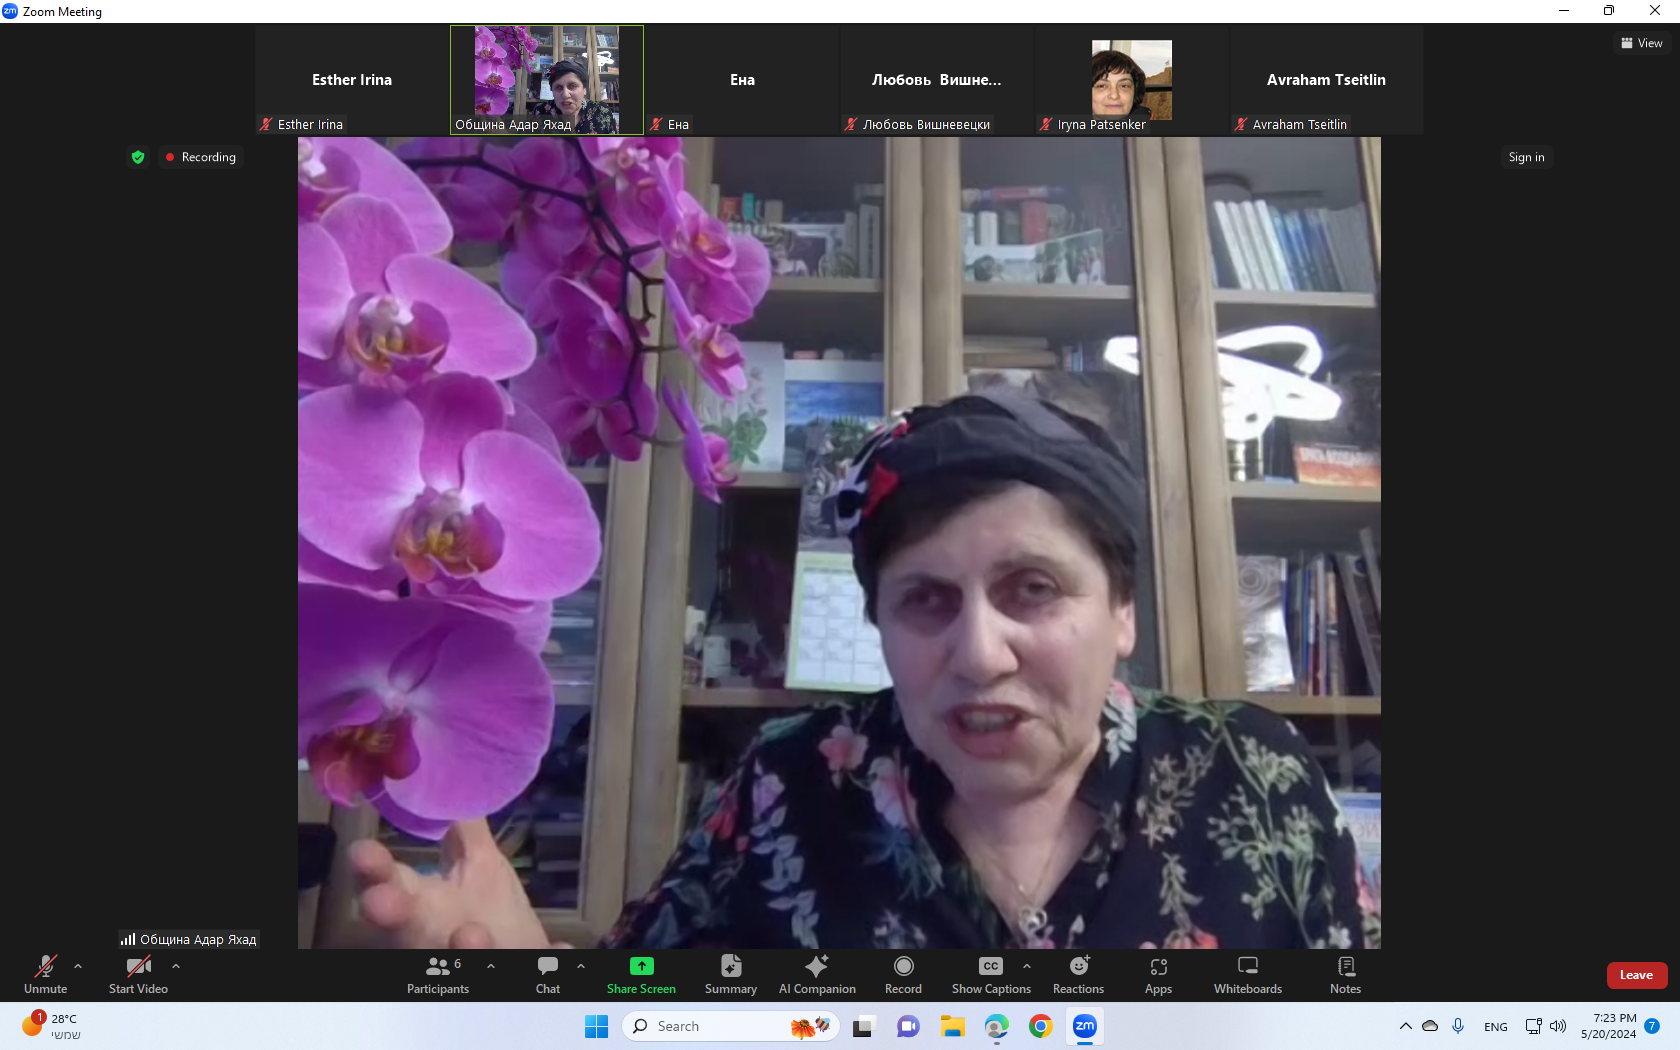Image resolution: width=1680 pixels, height=1050 pixels.
Task: Start Video from the toolbar
Action: point(138,974)
